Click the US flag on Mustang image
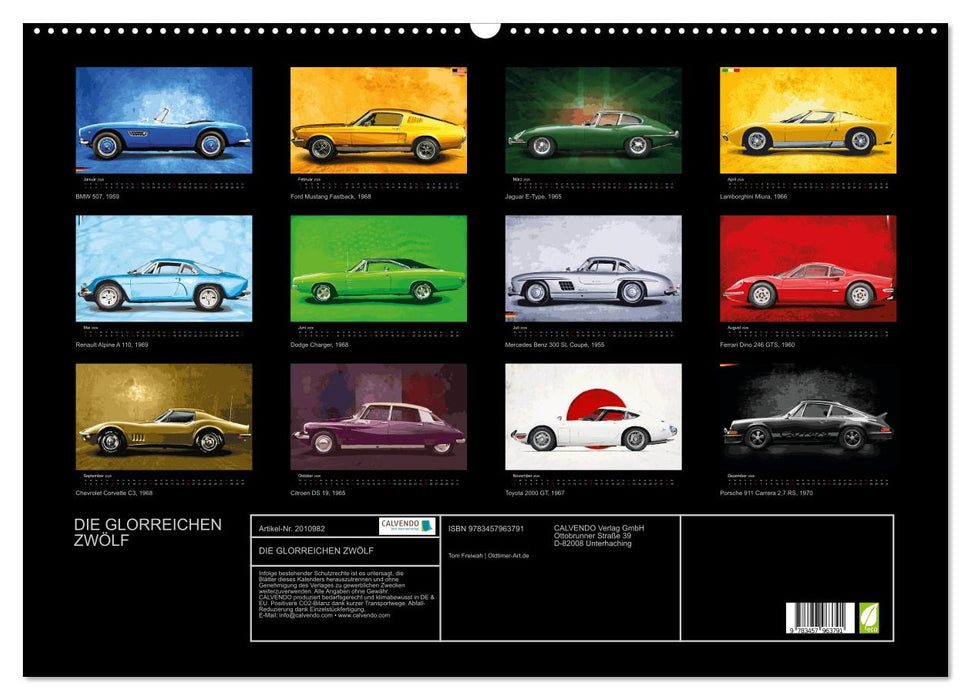The image size is (971, 700). pos(459,72)
